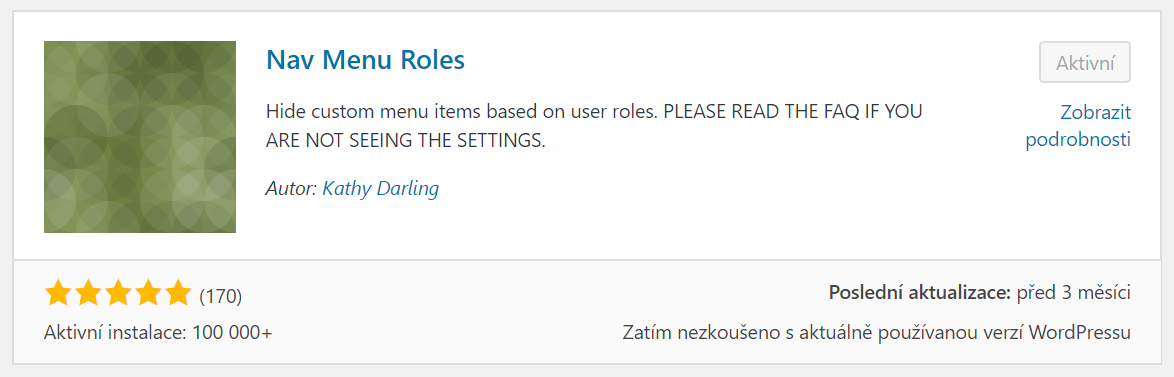1174x377 pixels.
Task: Click the second rating star
Action: pos(88,294)
